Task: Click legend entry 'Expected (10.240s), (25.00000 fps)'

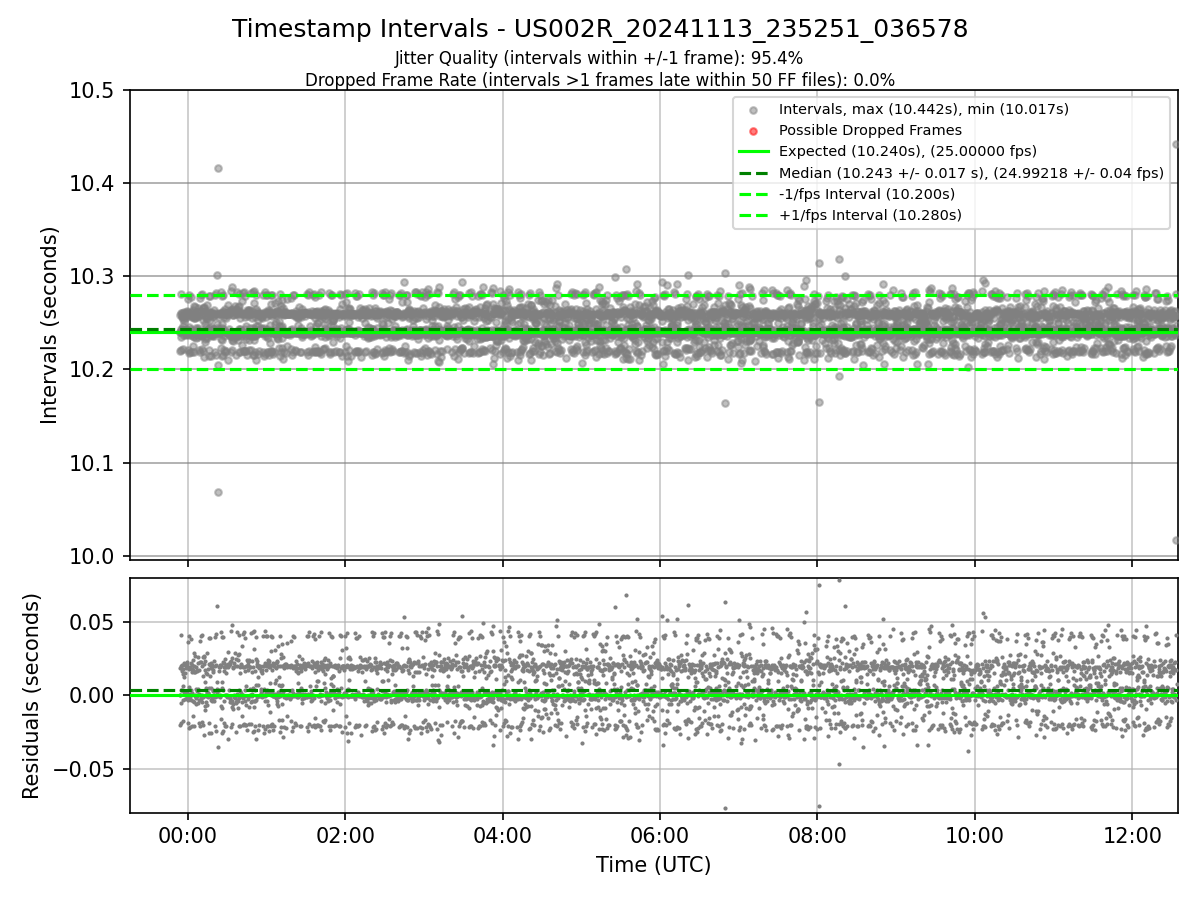Action: pos(908,151)
